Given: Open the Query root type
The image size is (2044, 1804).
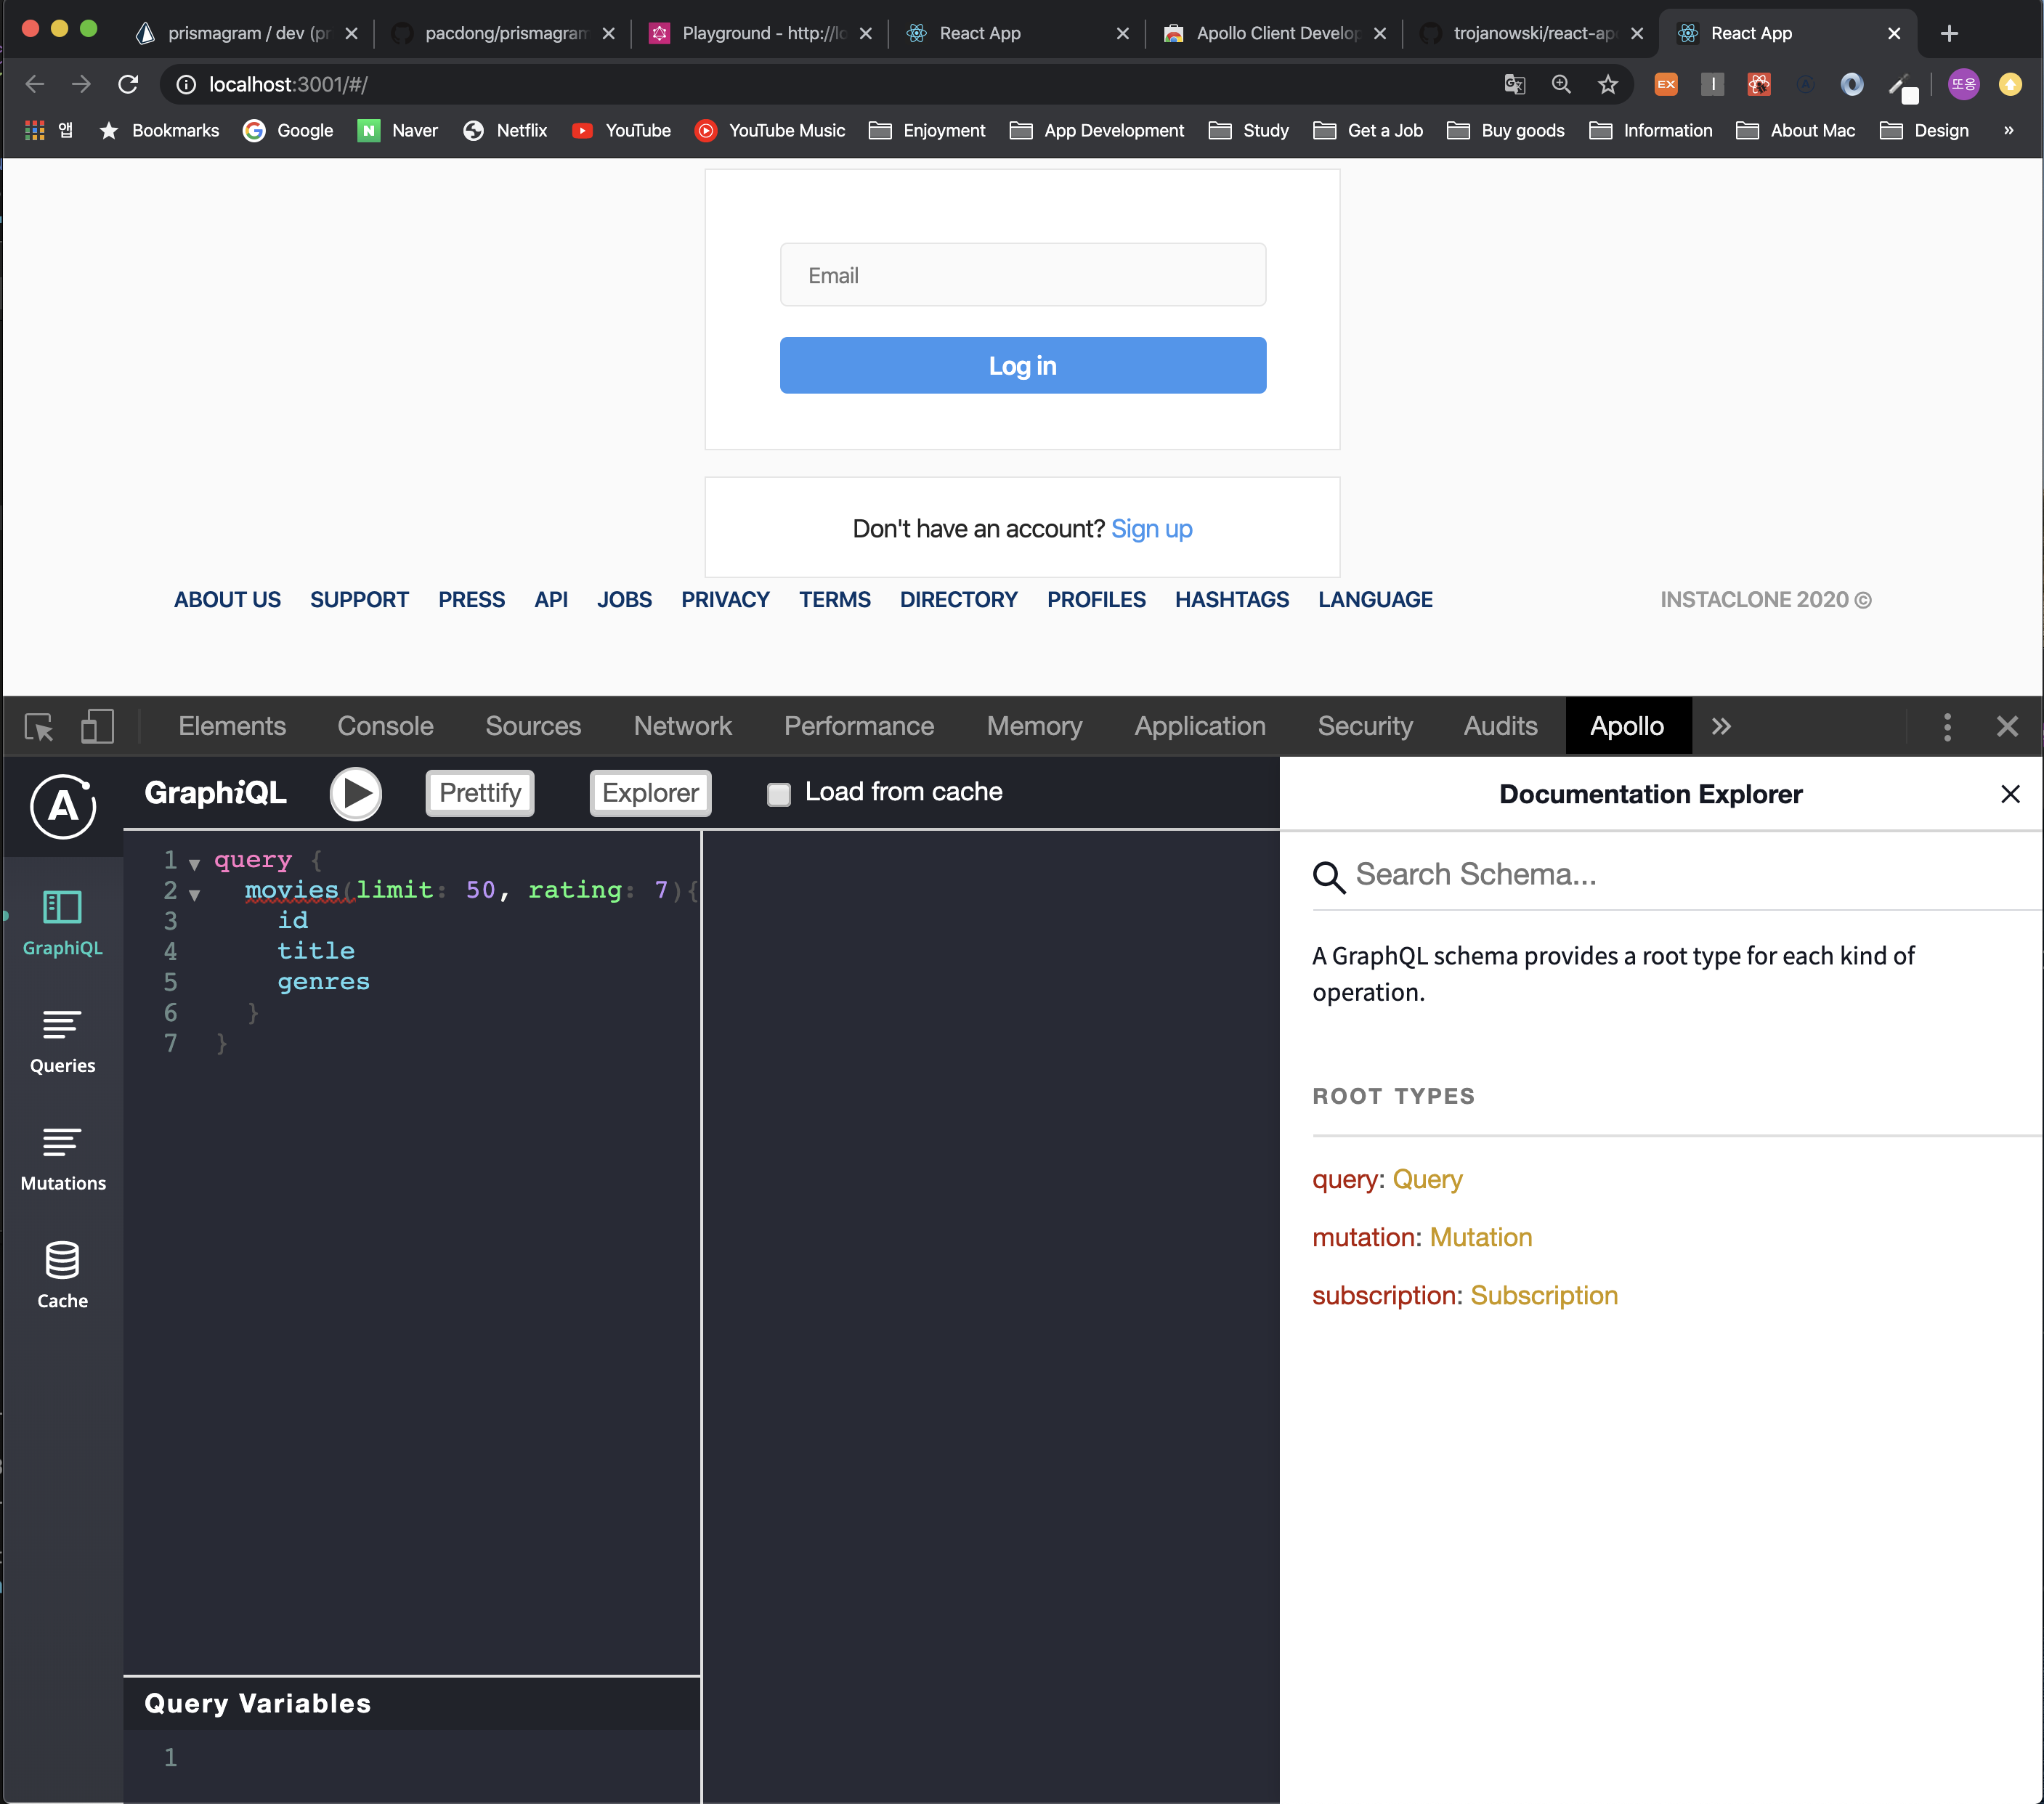Looking at the screenshot, I should tap(1427, 1180).
